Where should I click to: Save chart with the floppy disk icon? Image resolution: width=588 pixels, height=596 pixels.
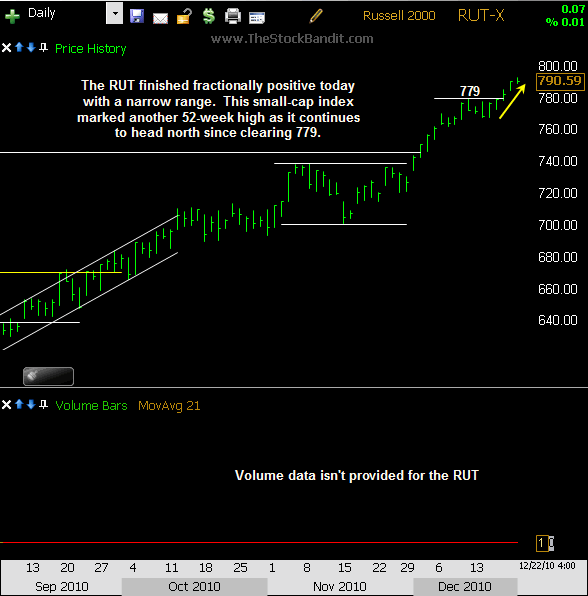137,16
